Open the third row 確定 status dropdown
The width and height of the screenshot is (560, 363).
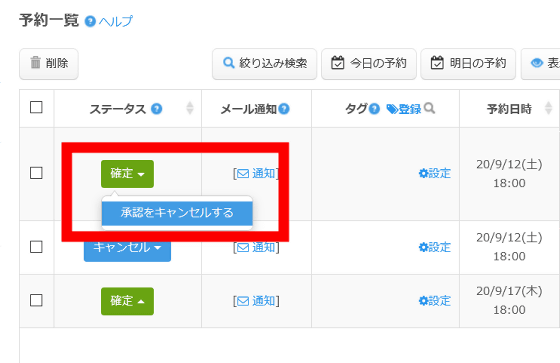tap(128, 301)
